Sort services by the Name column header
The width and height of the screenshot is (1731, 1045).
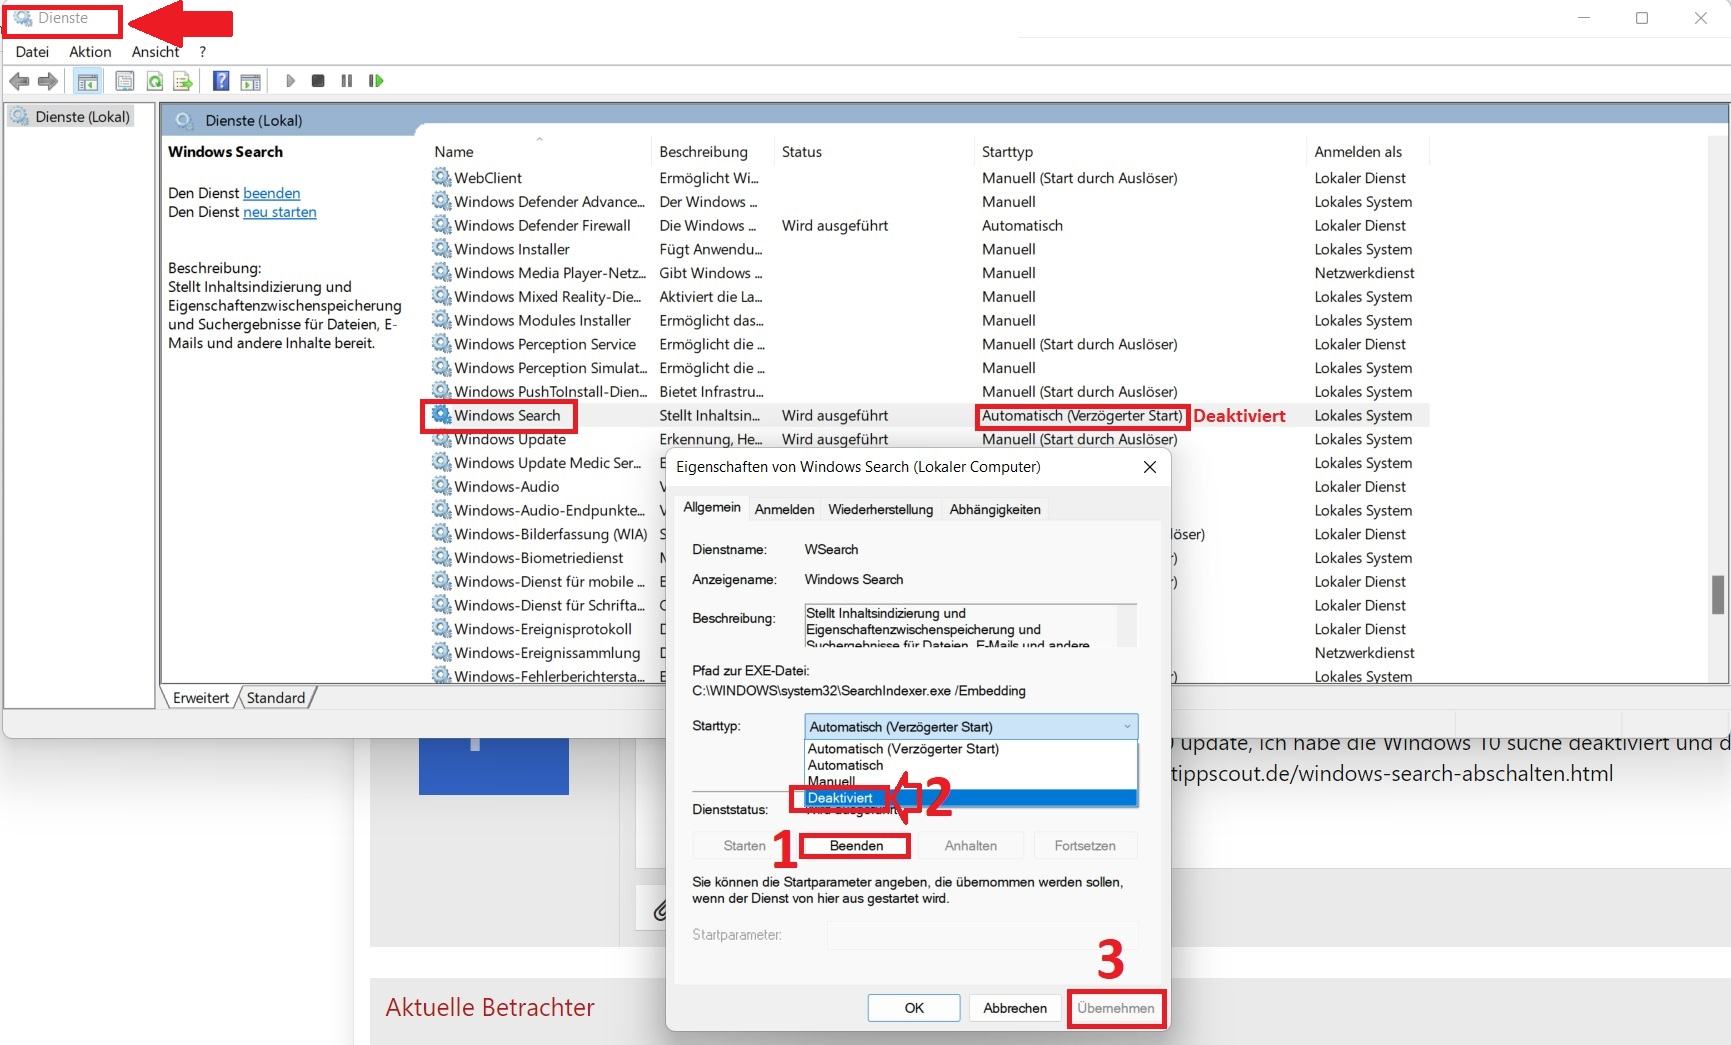click(x=539, y=152)
